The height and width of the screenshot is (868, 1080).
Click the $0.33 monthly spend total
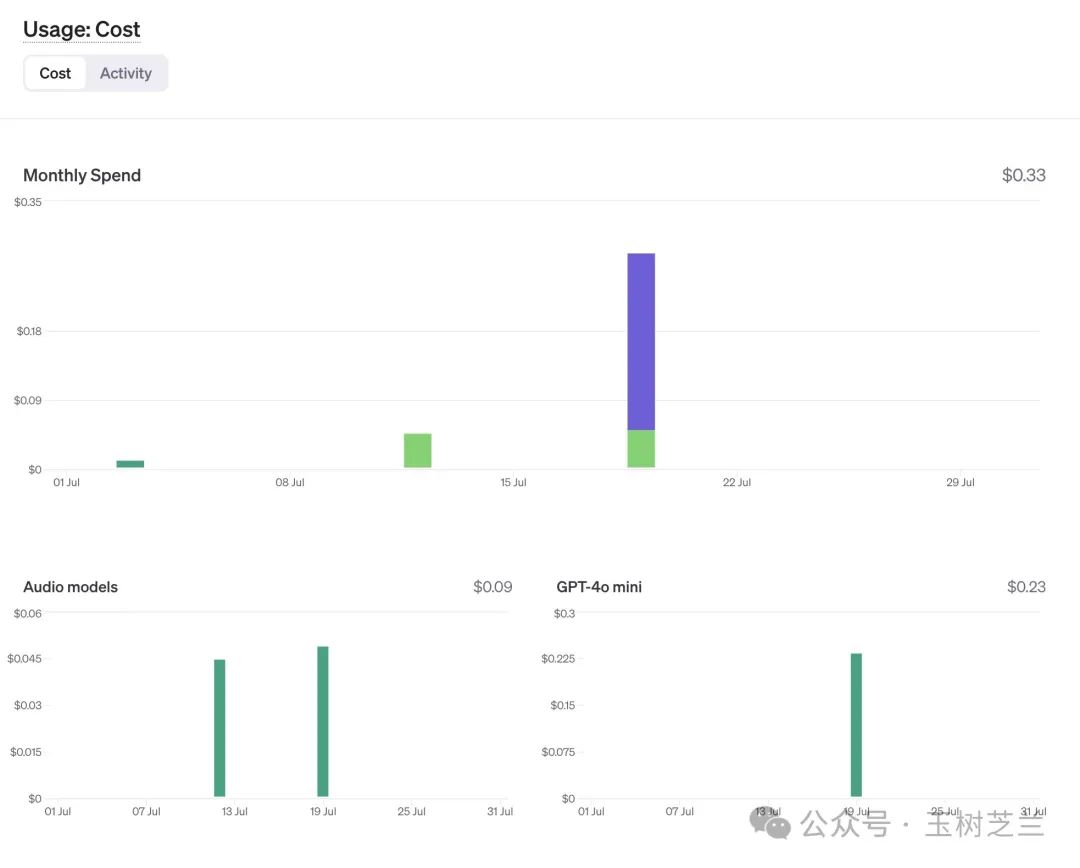coord(1023,175)
